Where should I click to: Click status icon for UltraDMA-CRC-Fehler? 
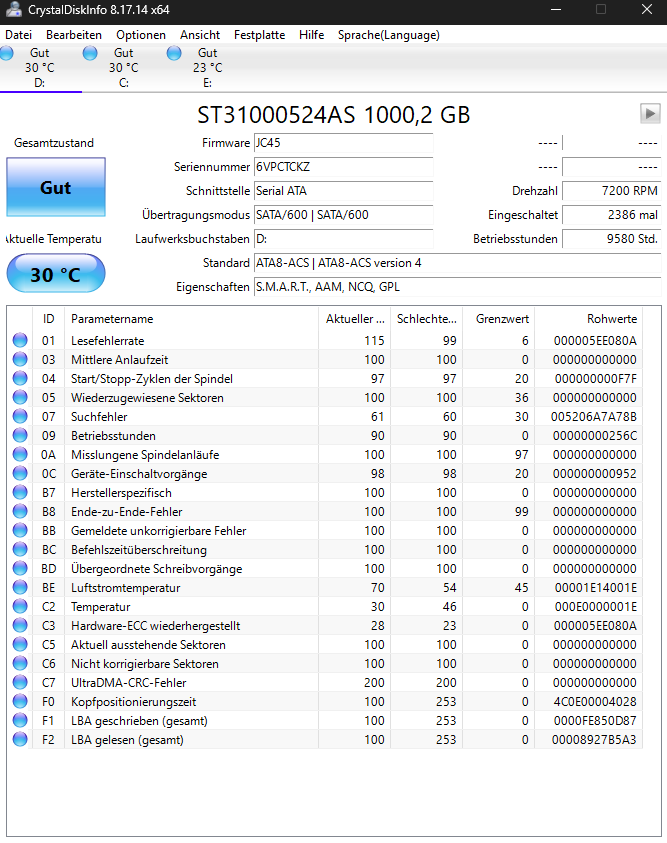point(20,682)
